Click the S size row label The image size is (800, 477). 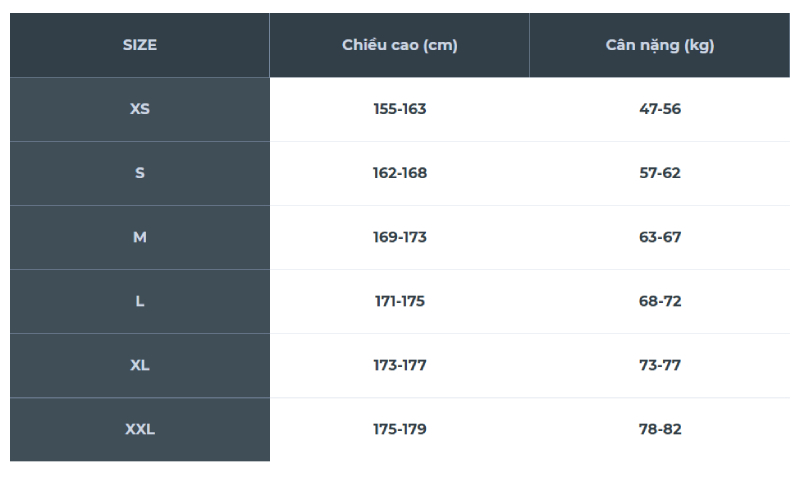(x=140, y=173)
